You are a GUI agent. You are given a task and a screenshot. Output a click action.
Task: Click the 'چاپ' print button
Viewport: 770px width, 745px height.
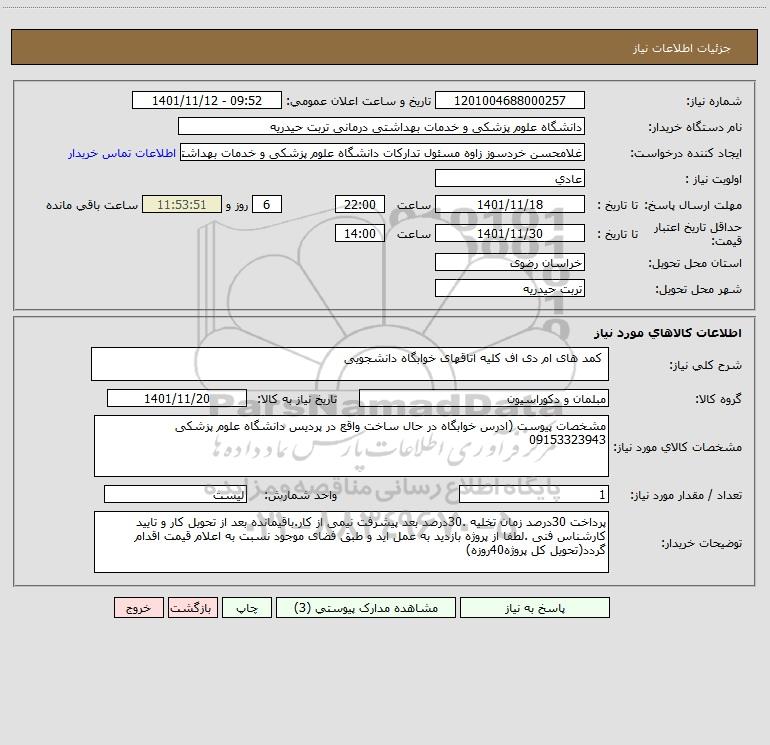click(x=247, y=608)
